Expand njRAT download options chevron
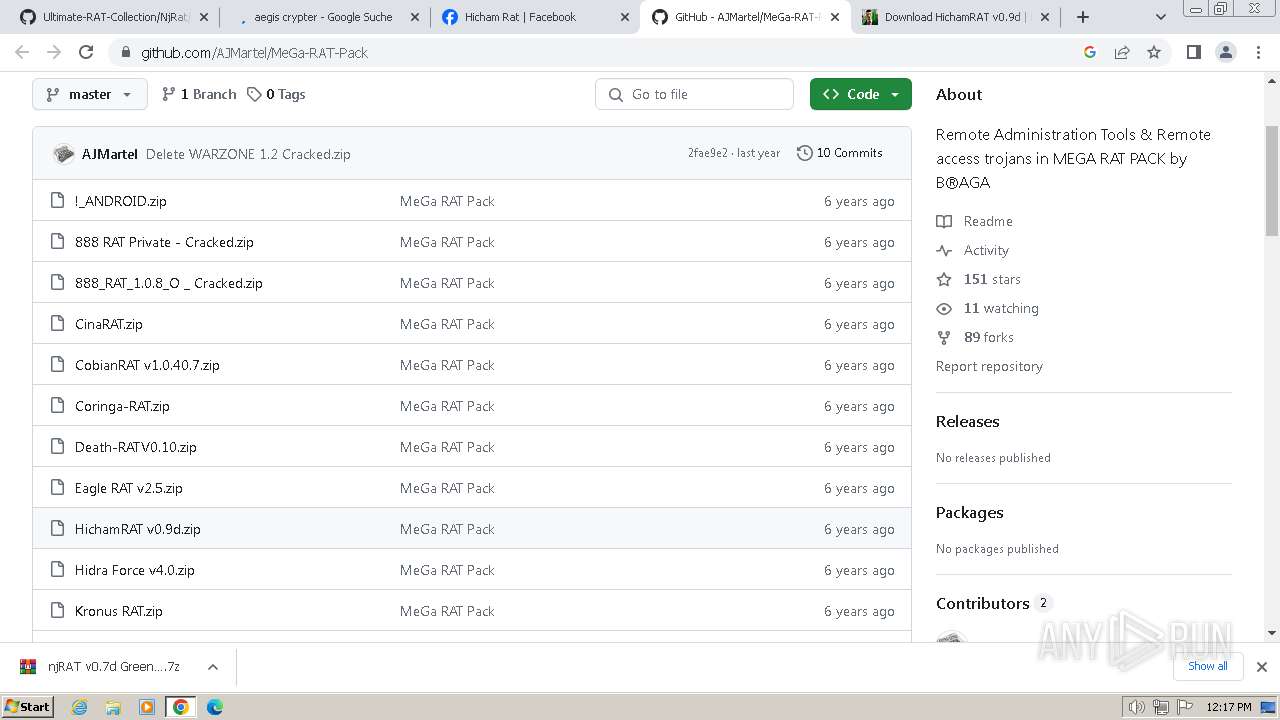Screen dimensions: 1280x720 point(212,666)
